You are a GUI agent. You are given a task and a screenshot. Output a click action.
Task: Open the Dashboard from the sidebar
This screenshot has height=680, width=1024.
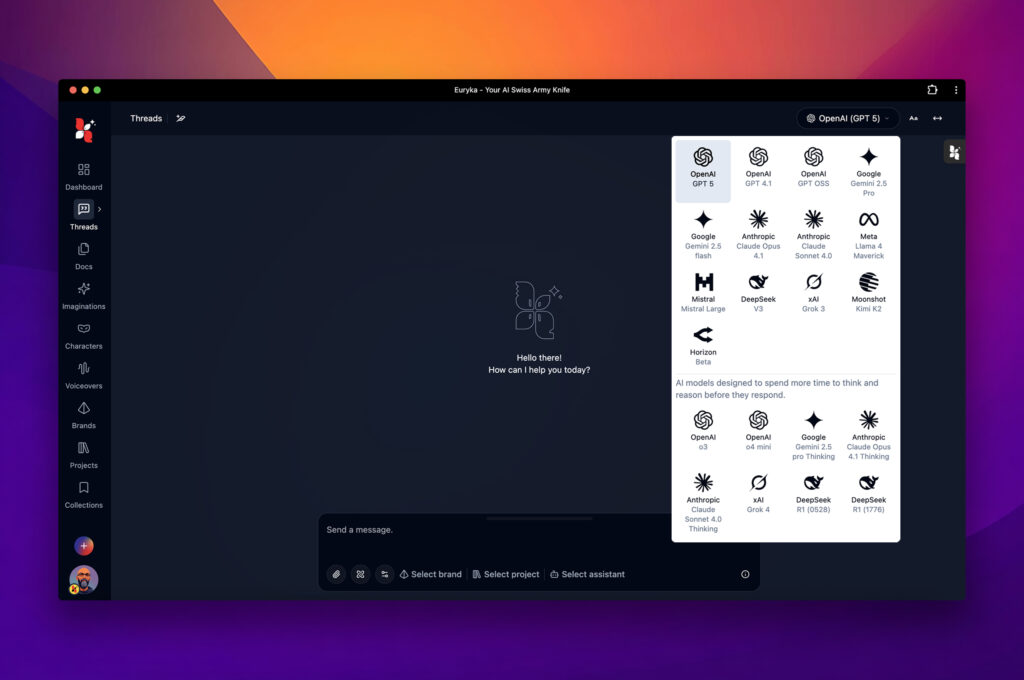tap(84, 176)
